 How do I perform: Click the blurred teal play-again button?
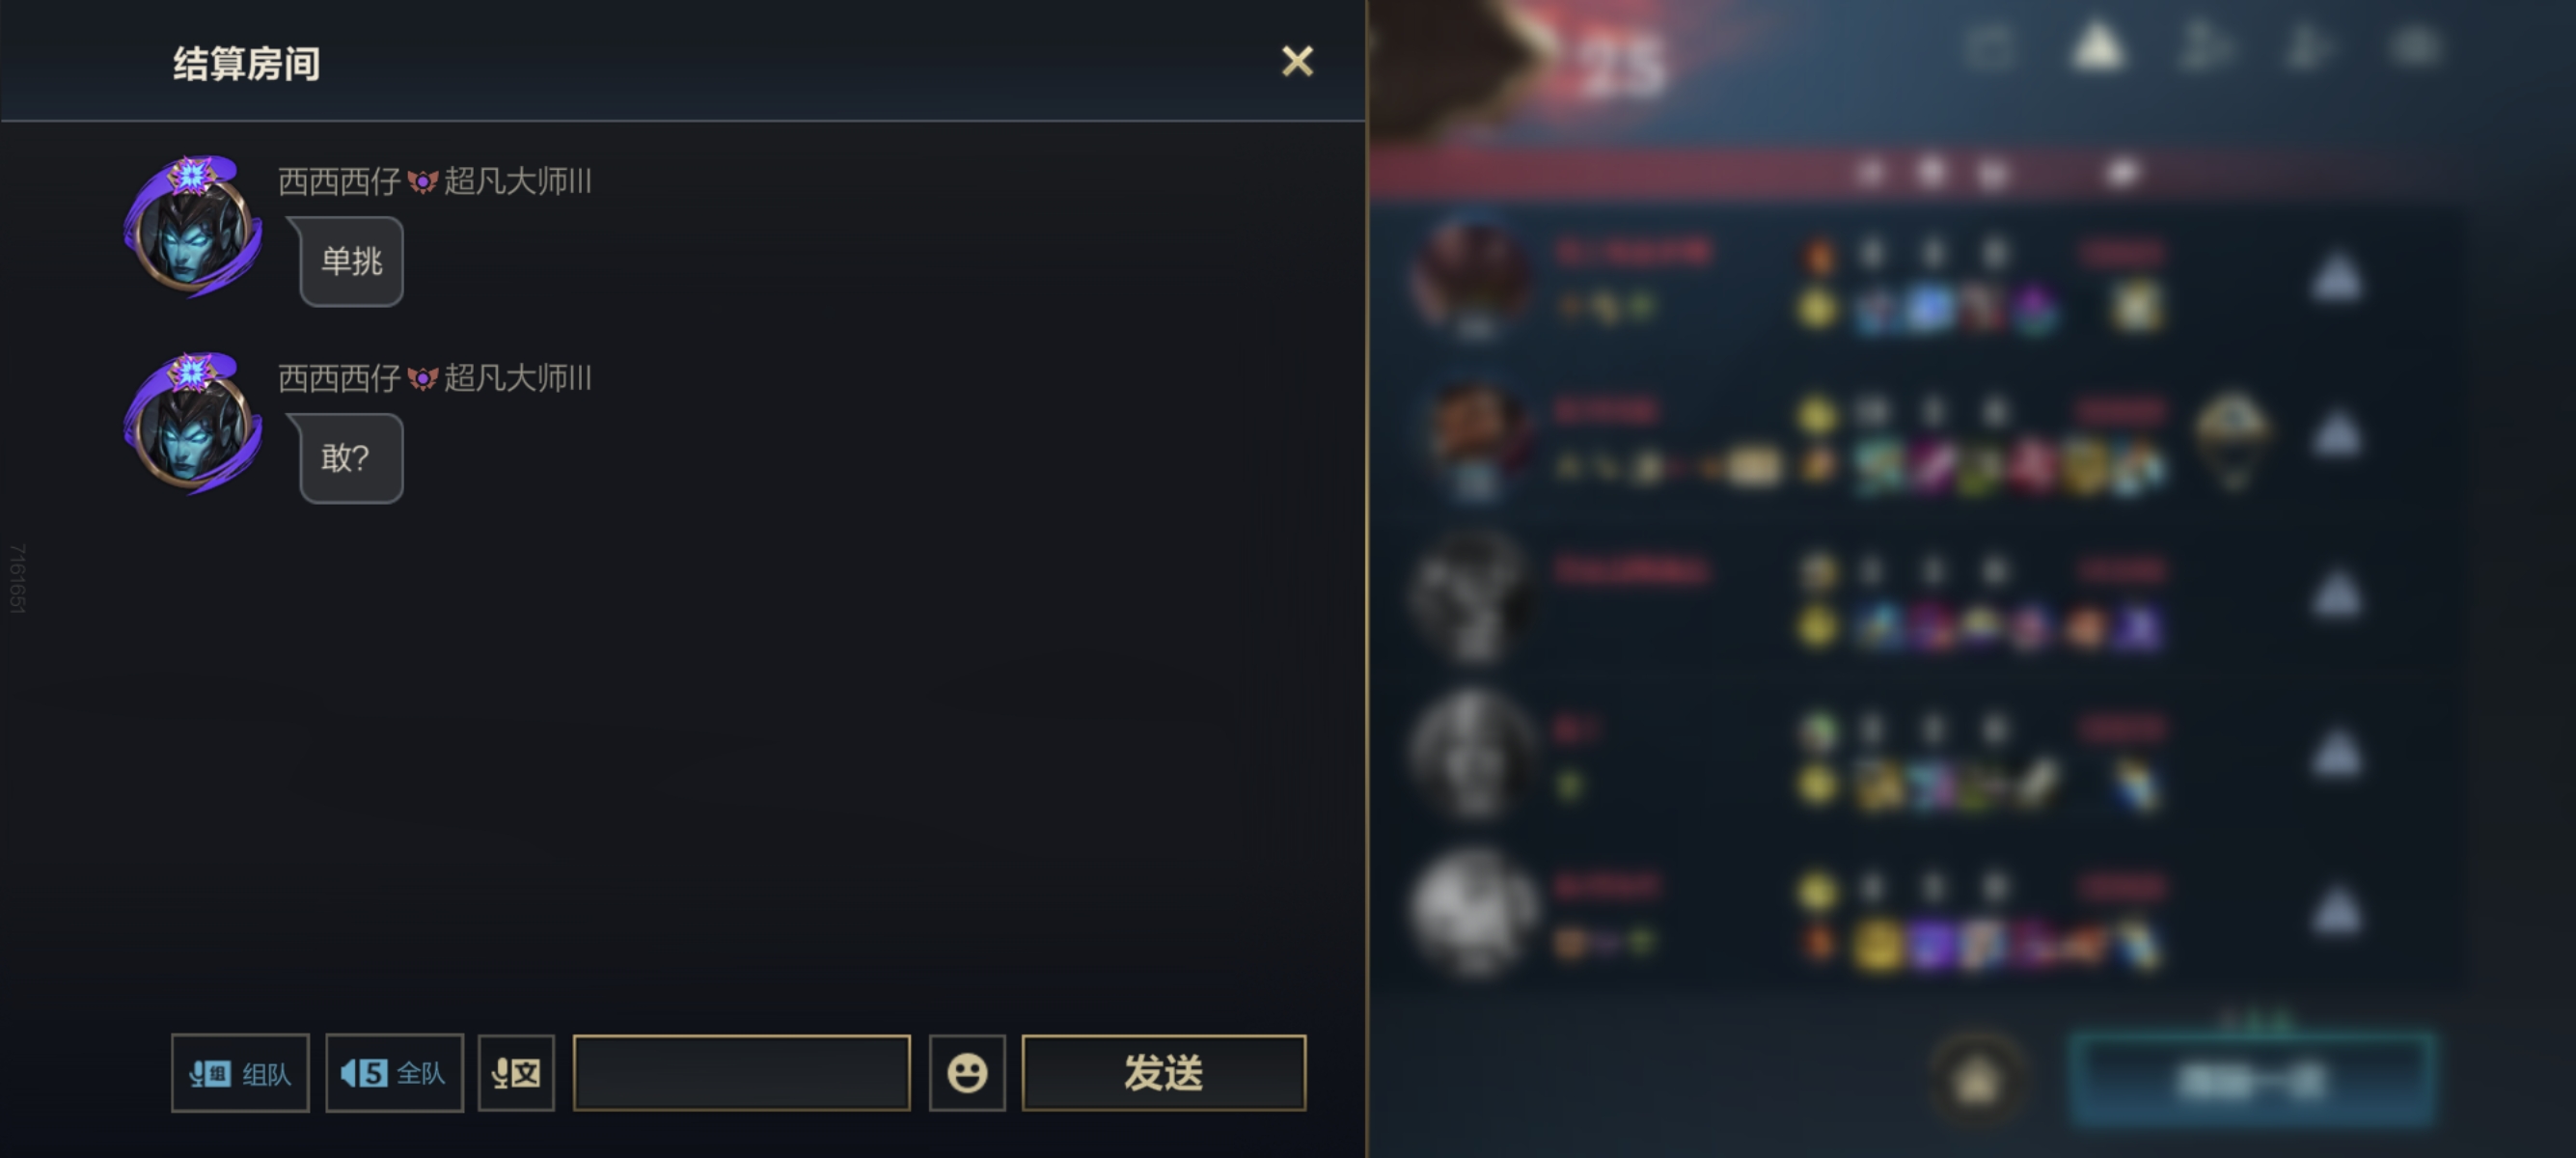pos(2250,1080)
